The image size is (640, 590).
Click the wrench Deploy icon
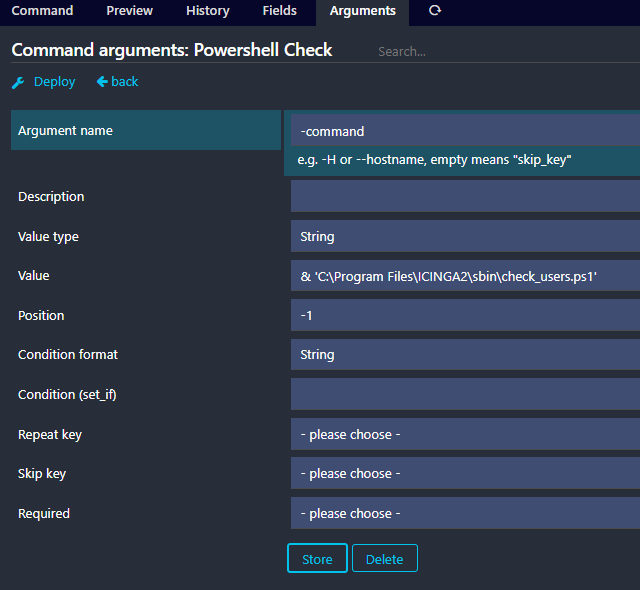(18, 82)
